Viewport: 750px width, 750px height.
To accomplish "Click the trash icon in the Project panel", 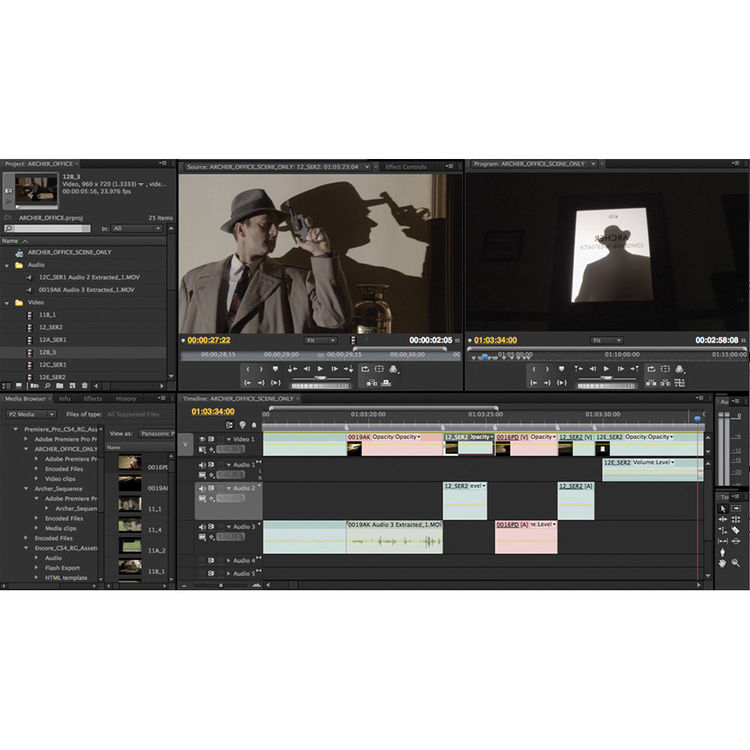I will pos(85,385).
